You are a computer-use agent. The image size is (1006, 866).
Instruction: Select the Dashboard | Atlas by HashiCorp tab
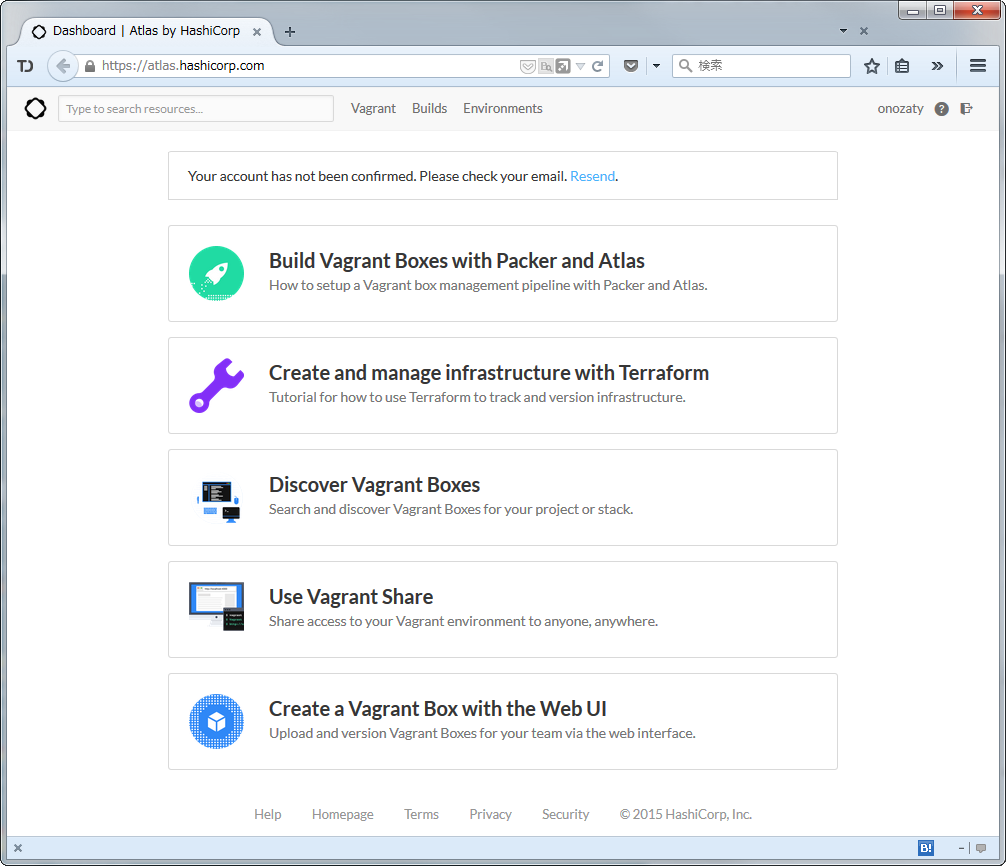pyautogui.click(x=146, y=31)
